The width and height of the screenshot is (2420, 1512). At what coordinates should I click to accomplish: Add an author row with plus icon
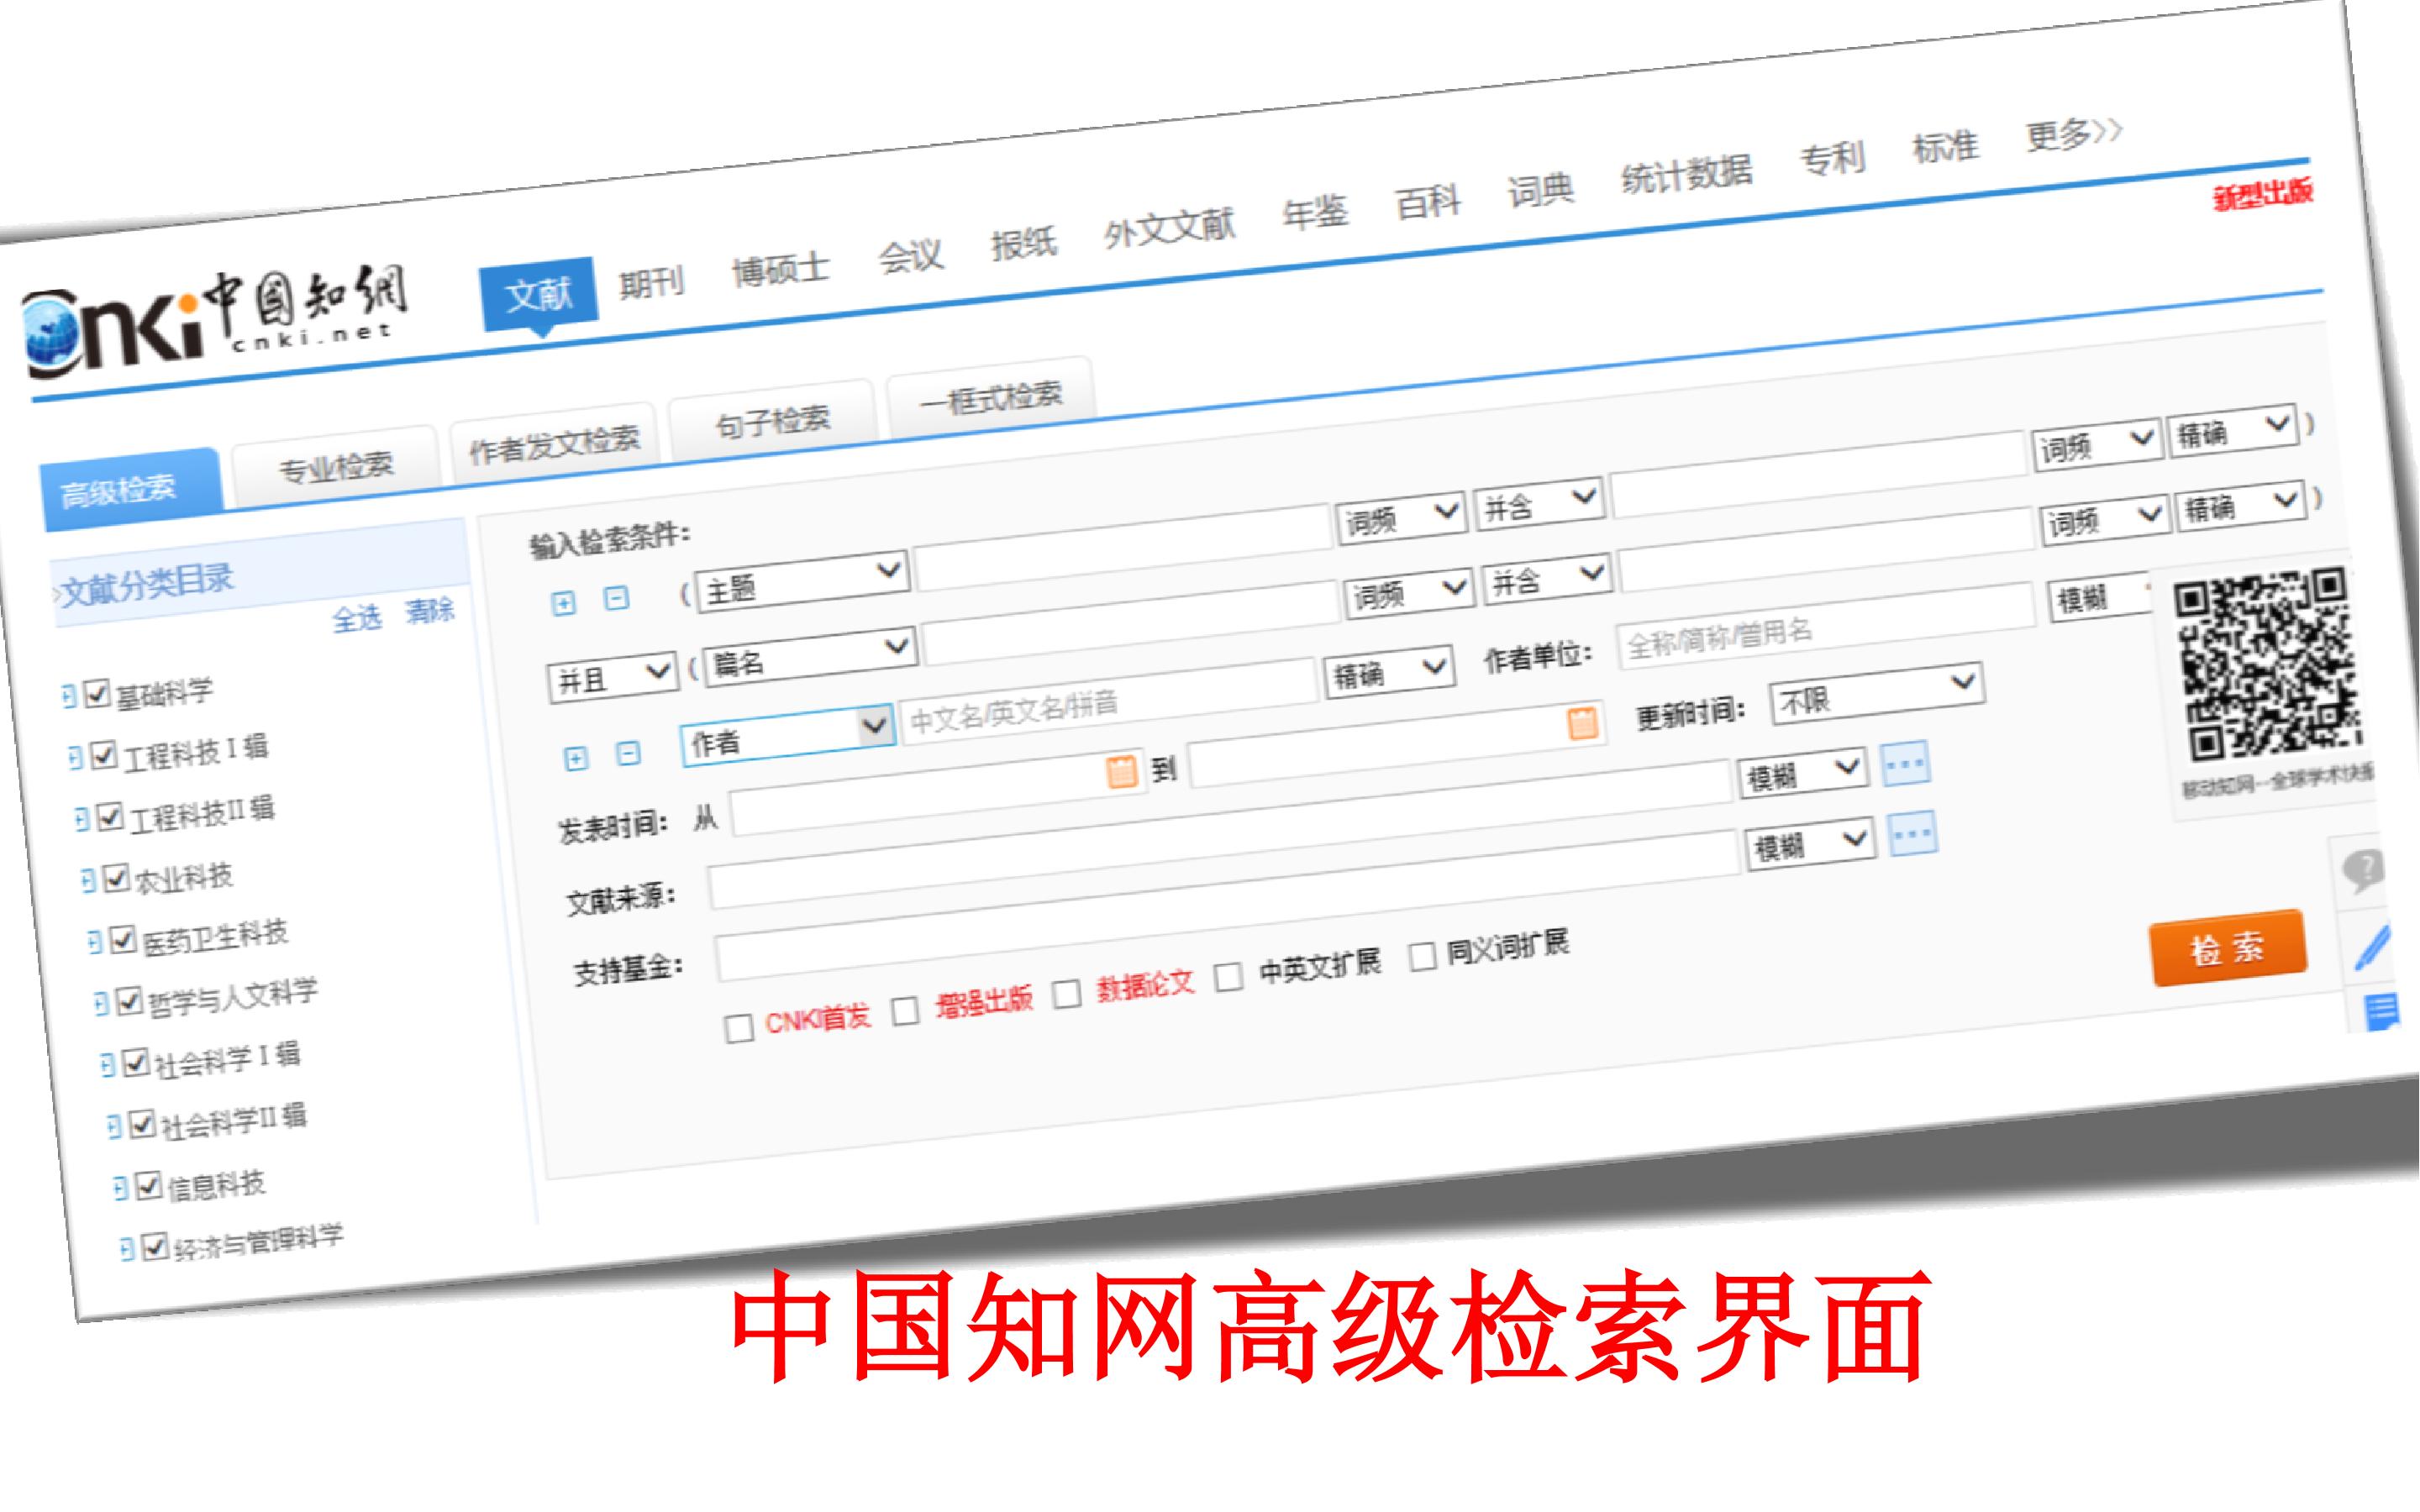click(576, 759)
